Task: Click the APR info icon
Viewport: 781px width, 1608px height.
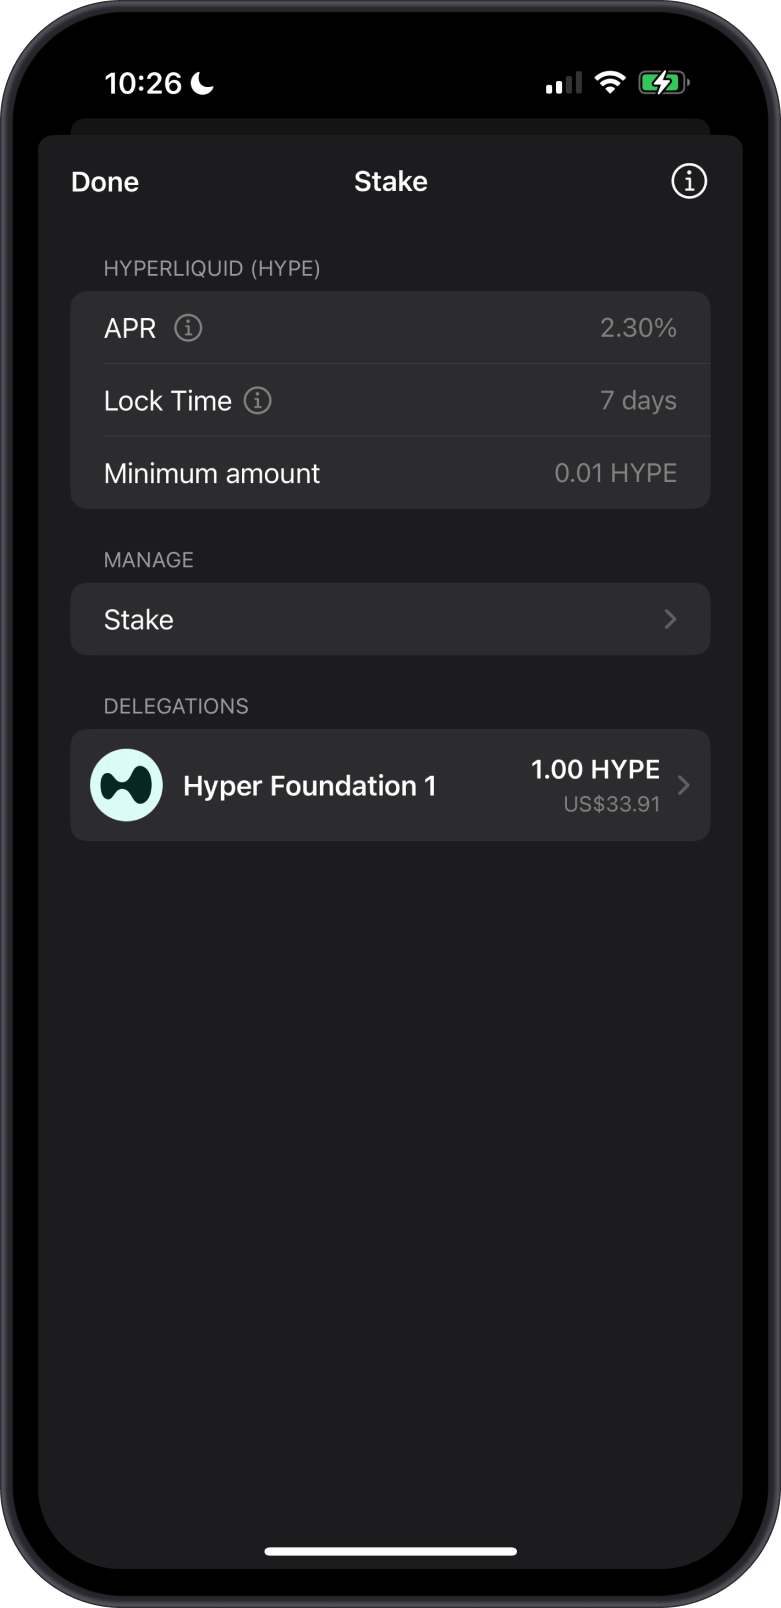Action: (x=190, y=328)
